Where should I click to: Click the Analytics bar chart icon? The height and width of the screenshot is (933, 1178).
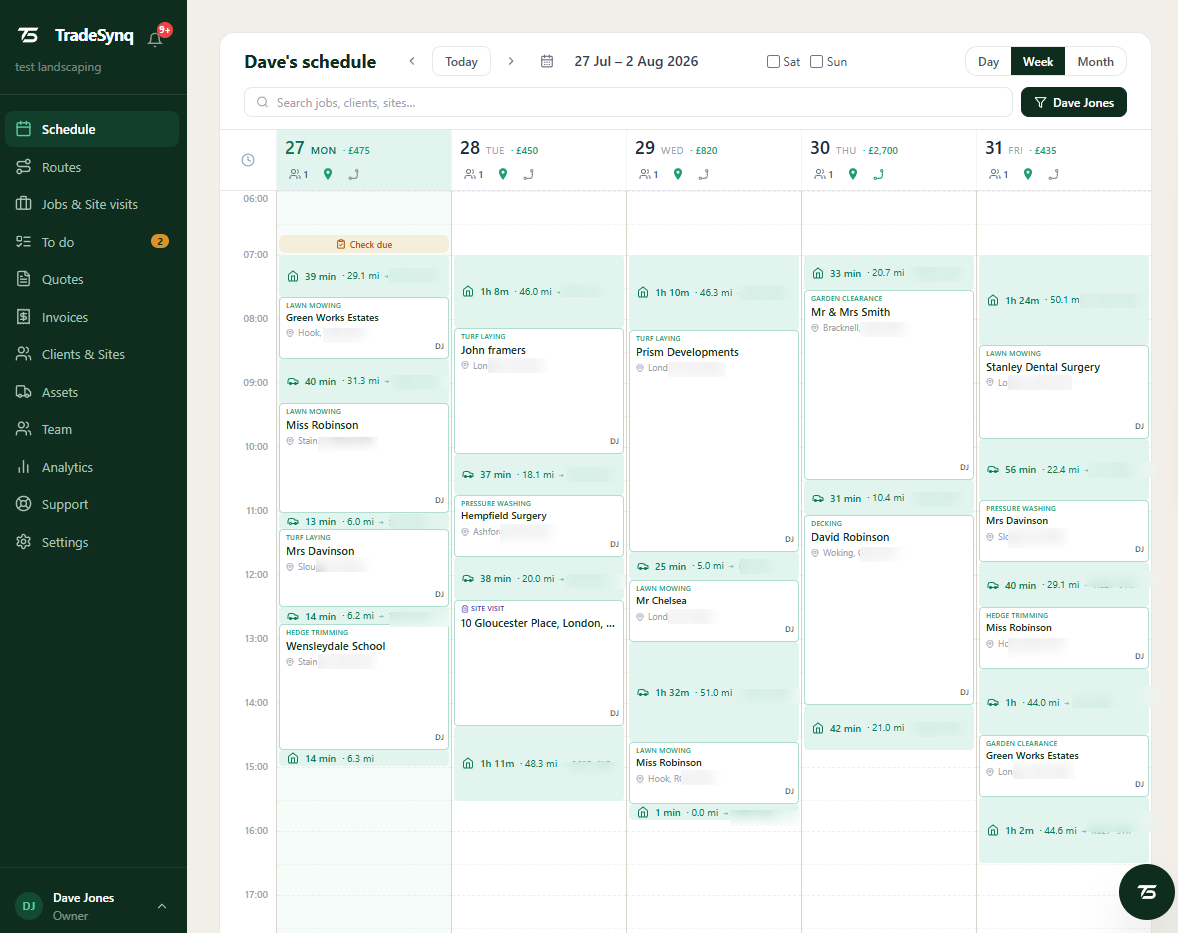pos(23,467)
